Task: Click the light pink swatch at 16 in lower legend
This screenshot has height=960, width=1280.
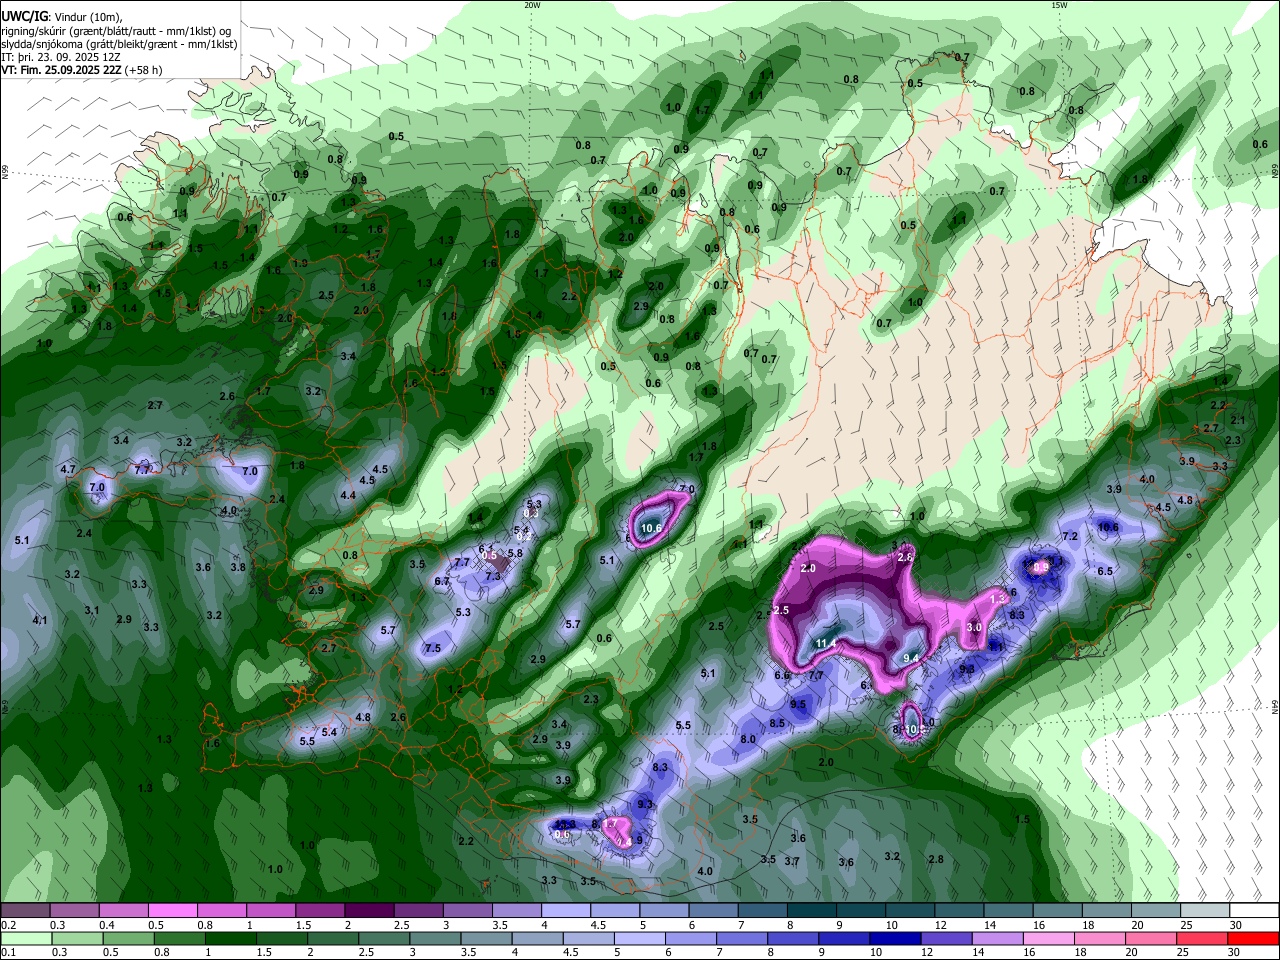Action: tap(1050, 938)
